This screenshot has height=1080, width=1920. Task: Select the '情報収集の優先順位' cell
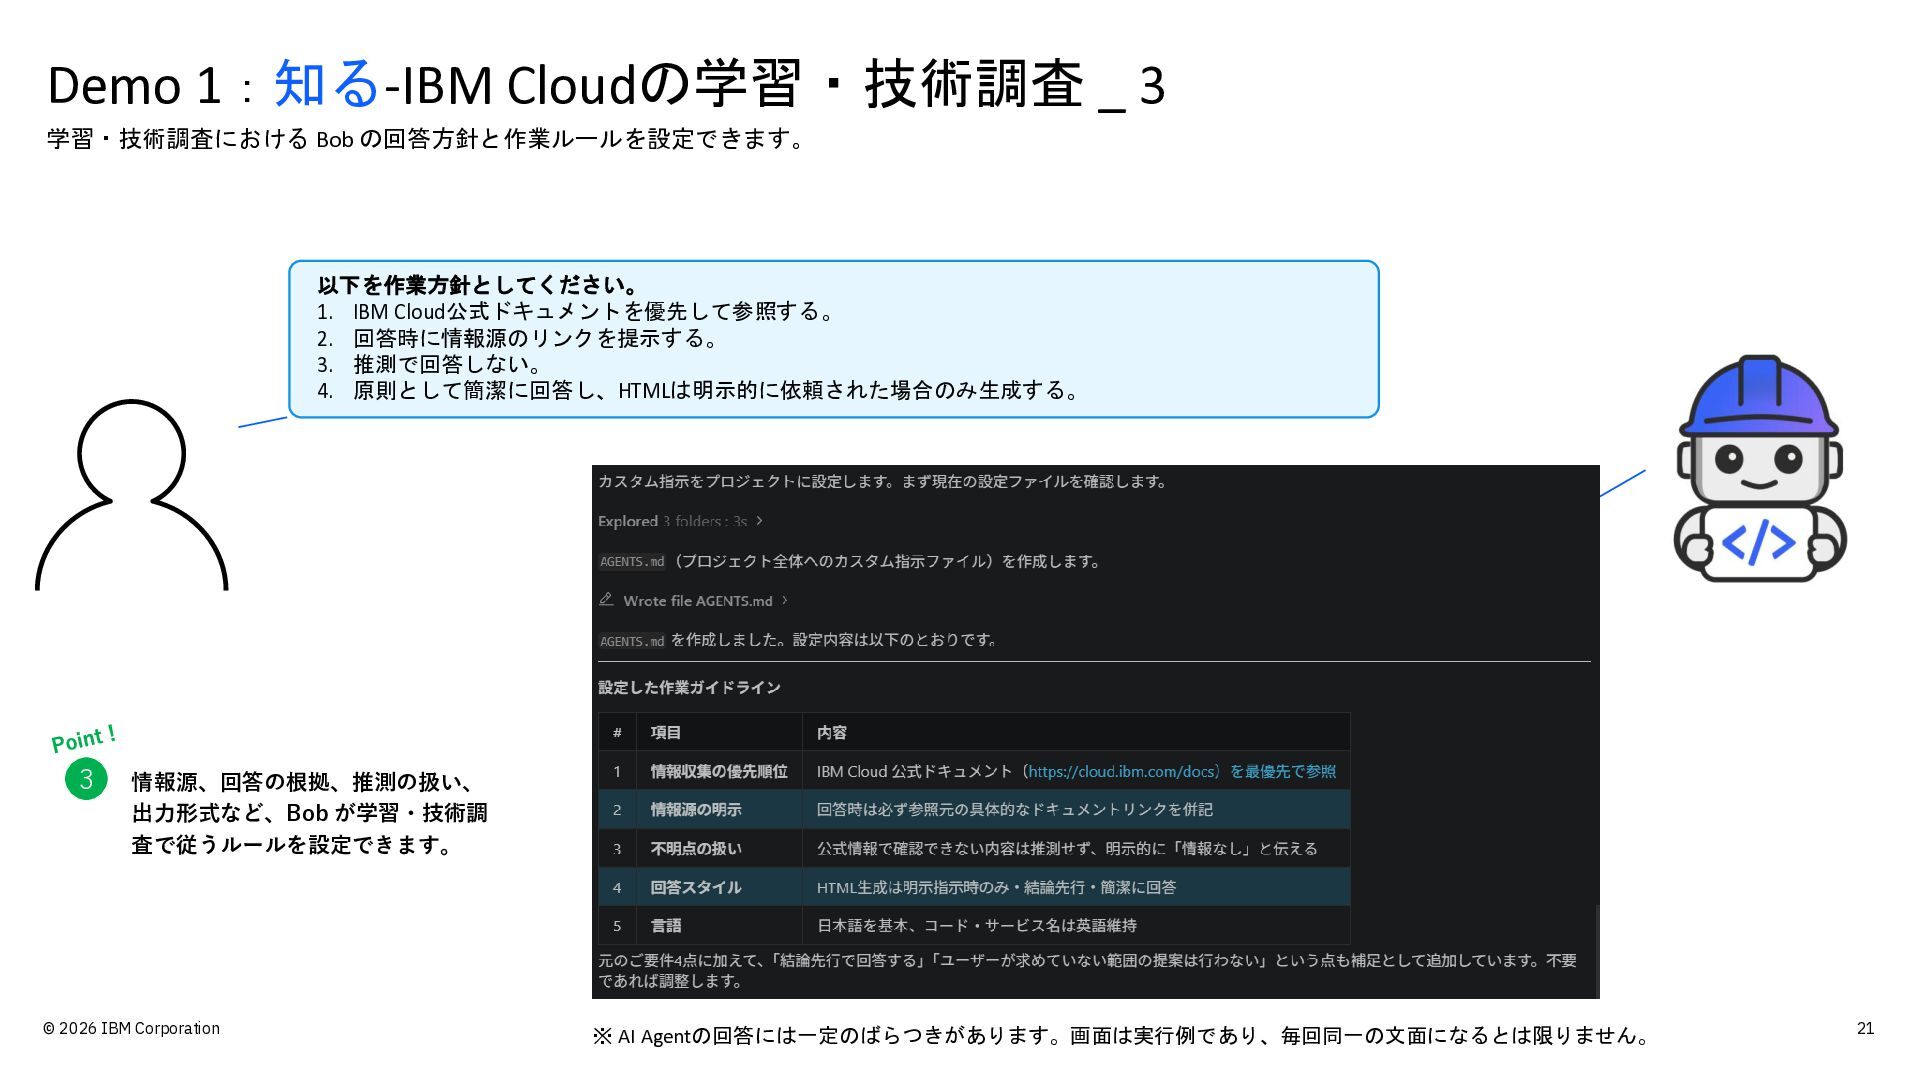719,771
